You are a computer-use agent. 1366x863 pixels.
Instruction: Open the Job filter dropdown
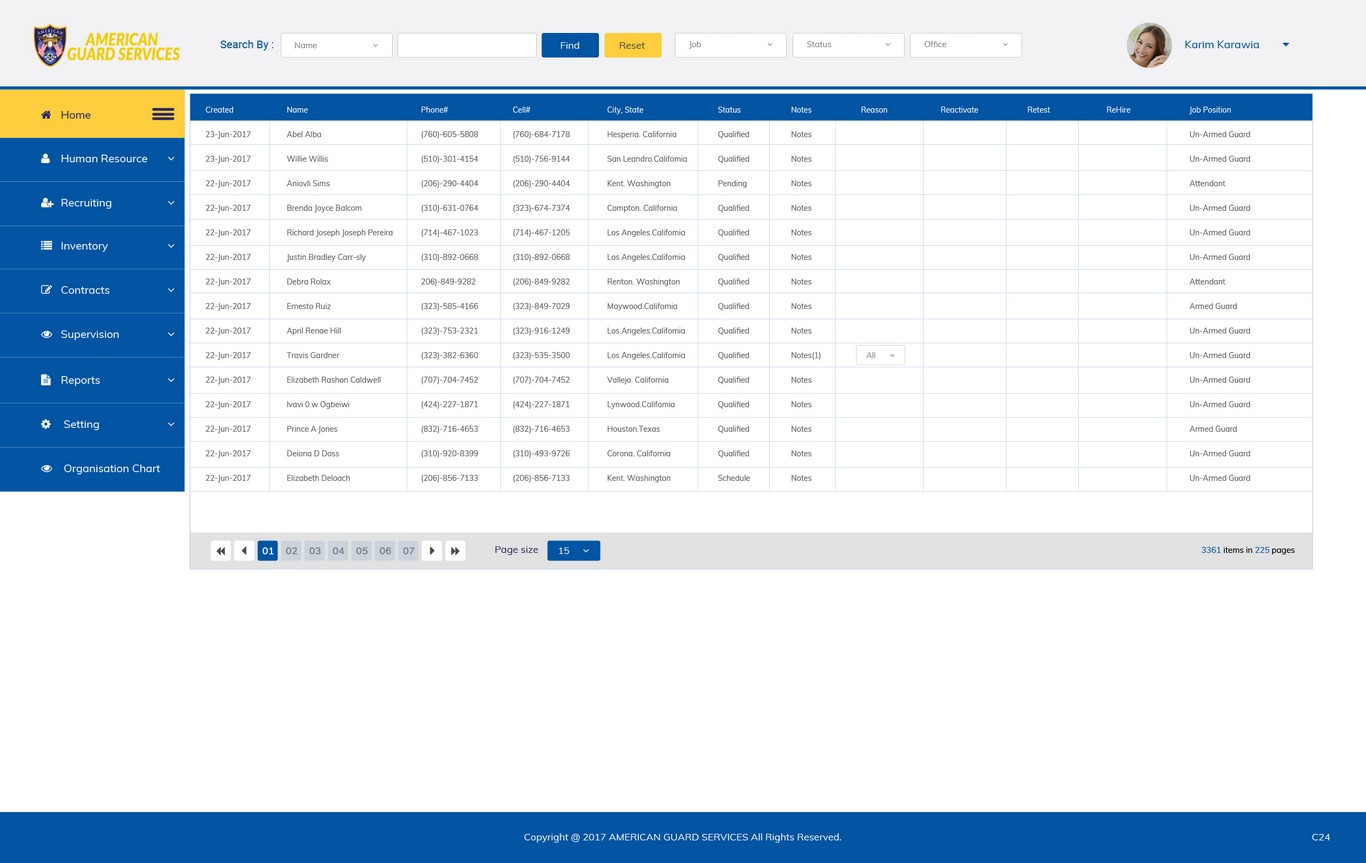(x=730, y=45)
